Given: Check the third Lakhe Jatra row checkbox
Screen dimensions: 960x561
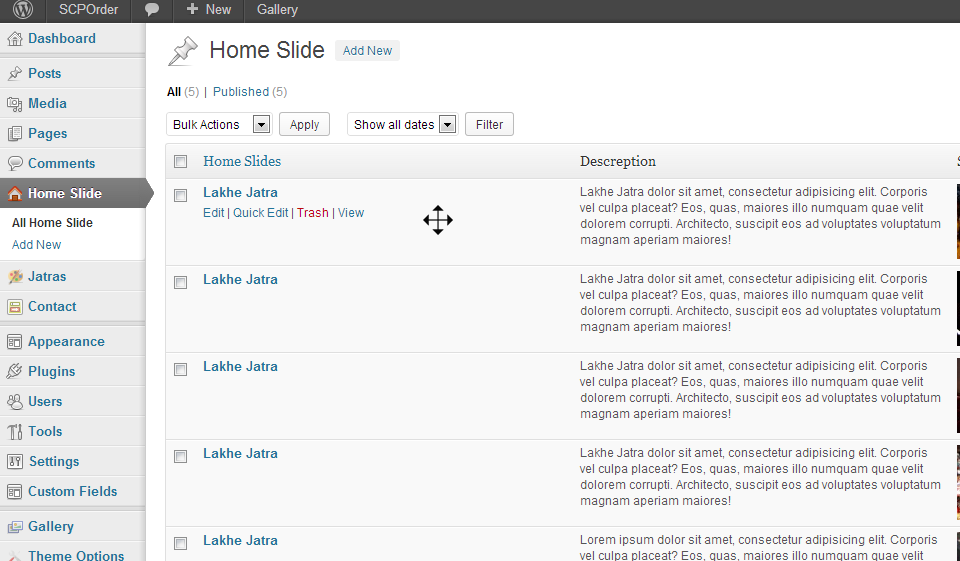Looking at the screenshot, I should 181,370.
